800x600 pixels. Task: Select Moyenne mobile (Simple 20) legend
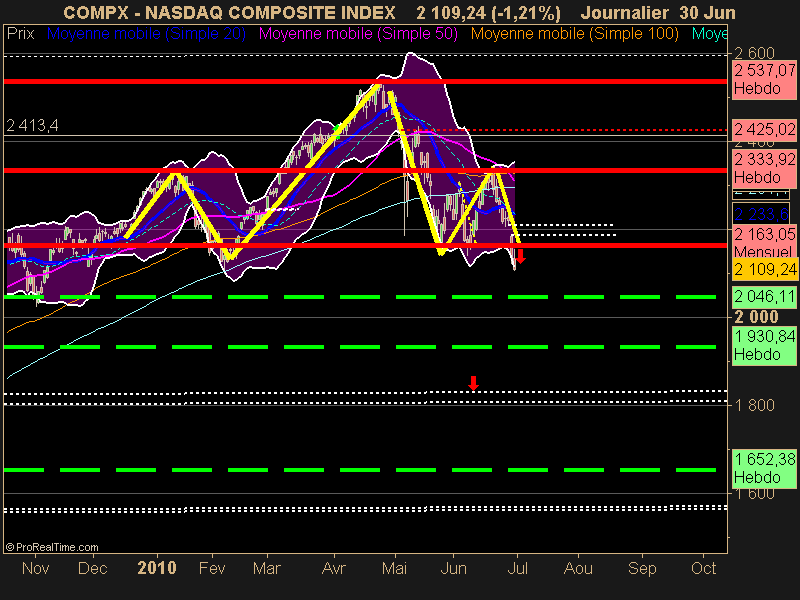coord(146,34)
